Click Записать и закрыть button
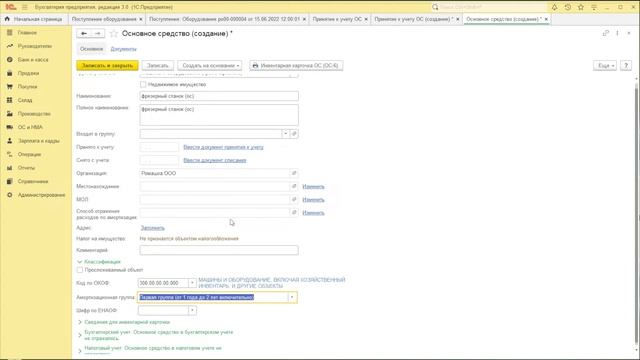The width and height of the screenshot is (640, 360). pyautogui.click(x=107, y=65)
